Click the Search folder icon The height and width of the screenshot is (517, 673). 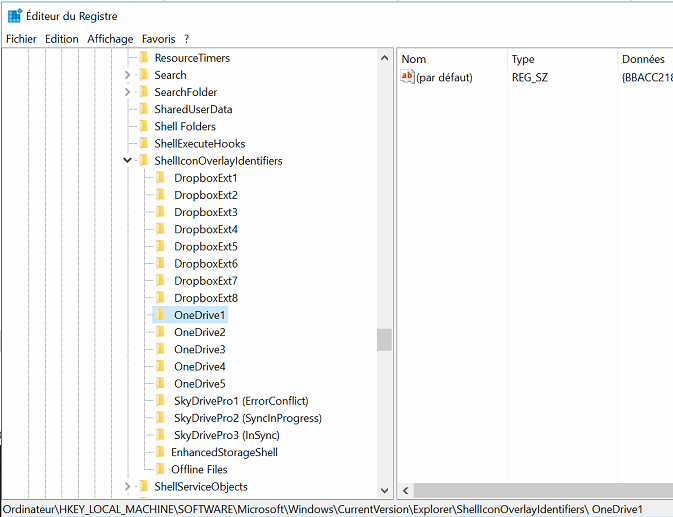(x=144, y=75)
